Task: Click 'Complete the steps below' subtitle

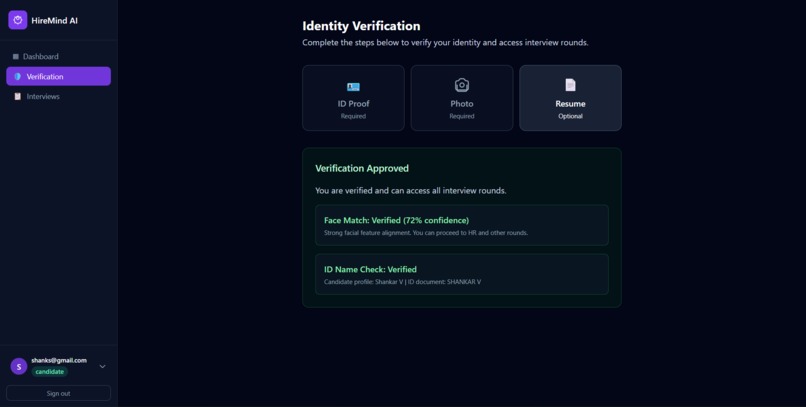Action: pyautogui.click(x=445, y=43)
